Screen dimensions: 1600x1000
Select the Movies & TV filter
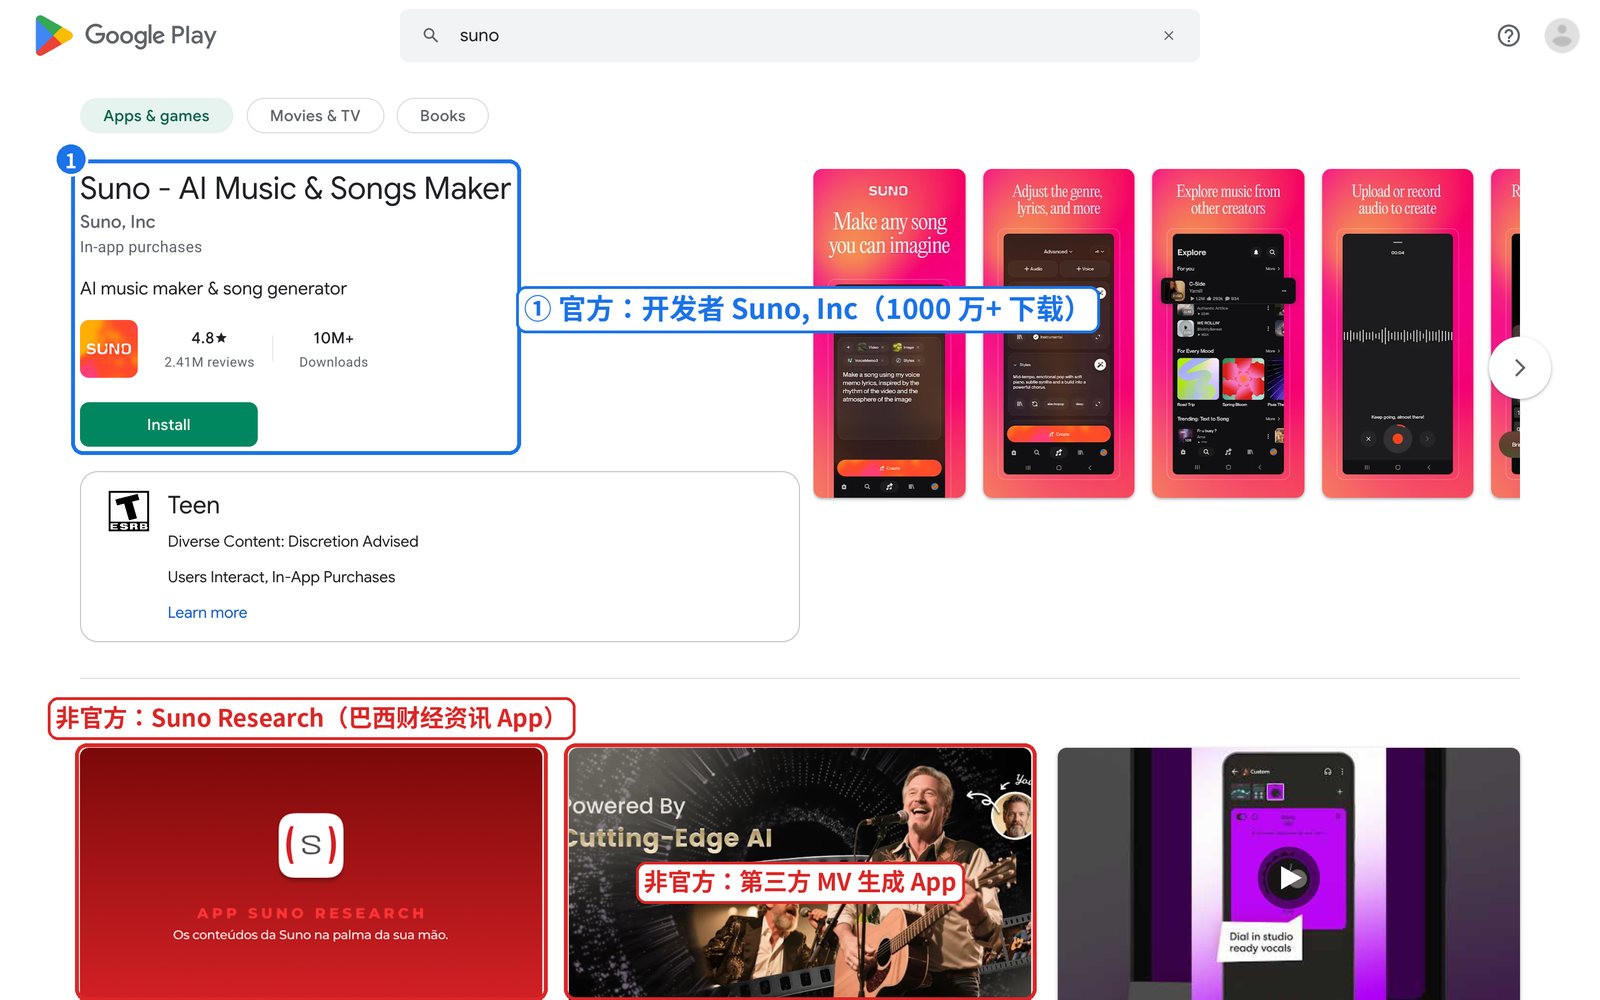click(315, 116)
